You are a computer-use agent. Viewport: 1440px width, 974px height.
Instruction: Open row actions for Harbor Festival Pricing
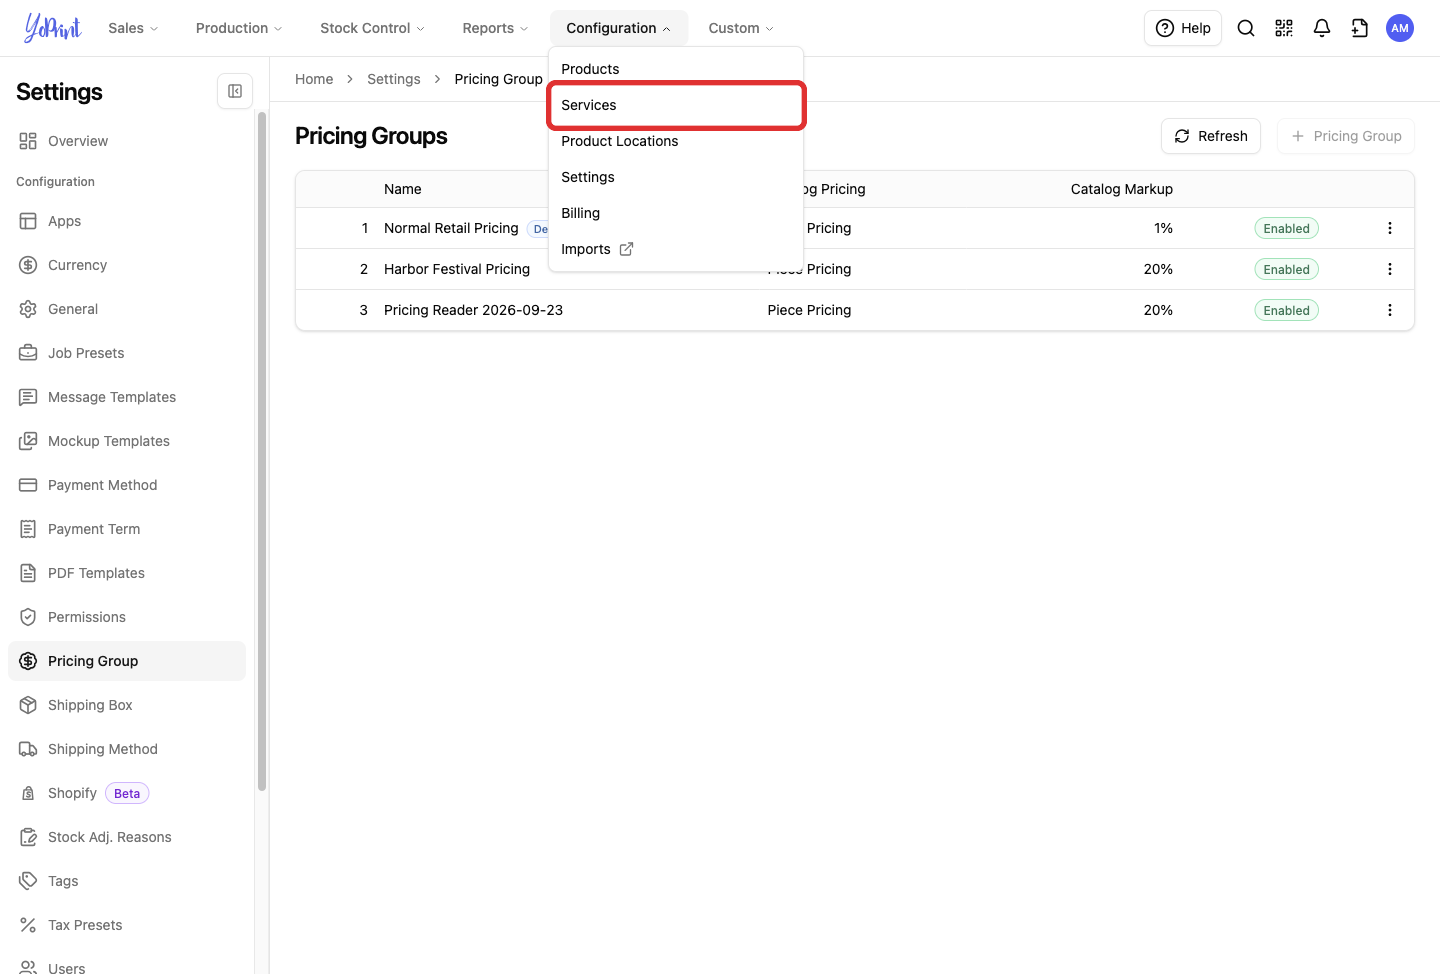click(1390, 269)
